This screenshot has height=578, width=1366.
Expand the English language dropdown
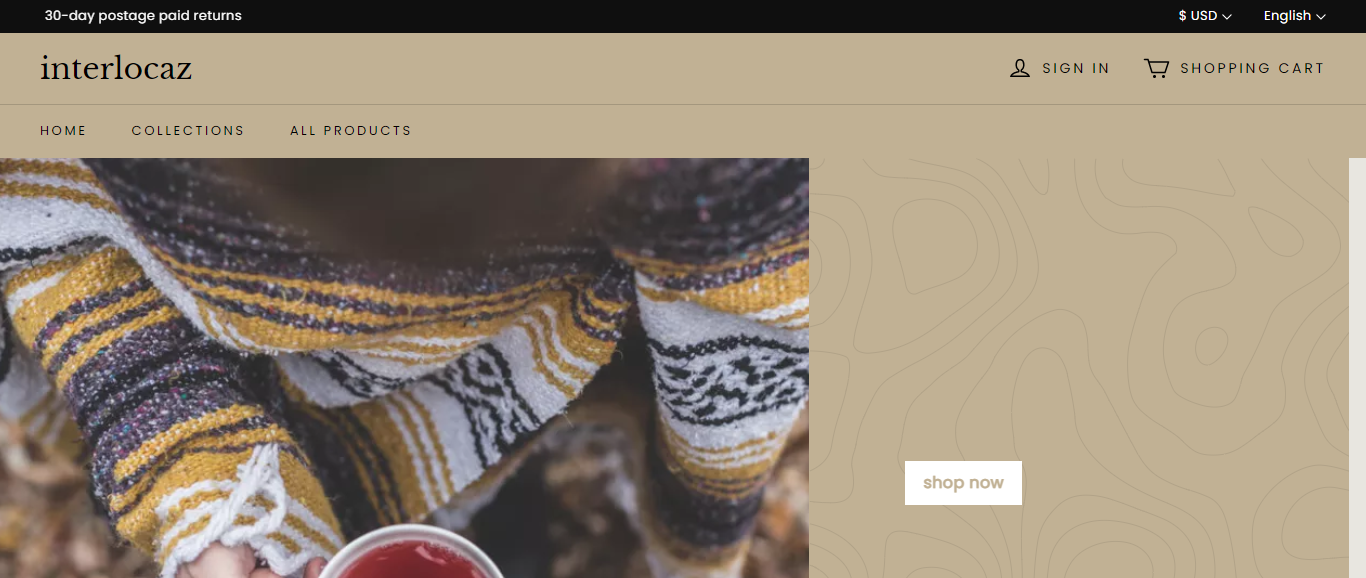(x=1294, y=16)
